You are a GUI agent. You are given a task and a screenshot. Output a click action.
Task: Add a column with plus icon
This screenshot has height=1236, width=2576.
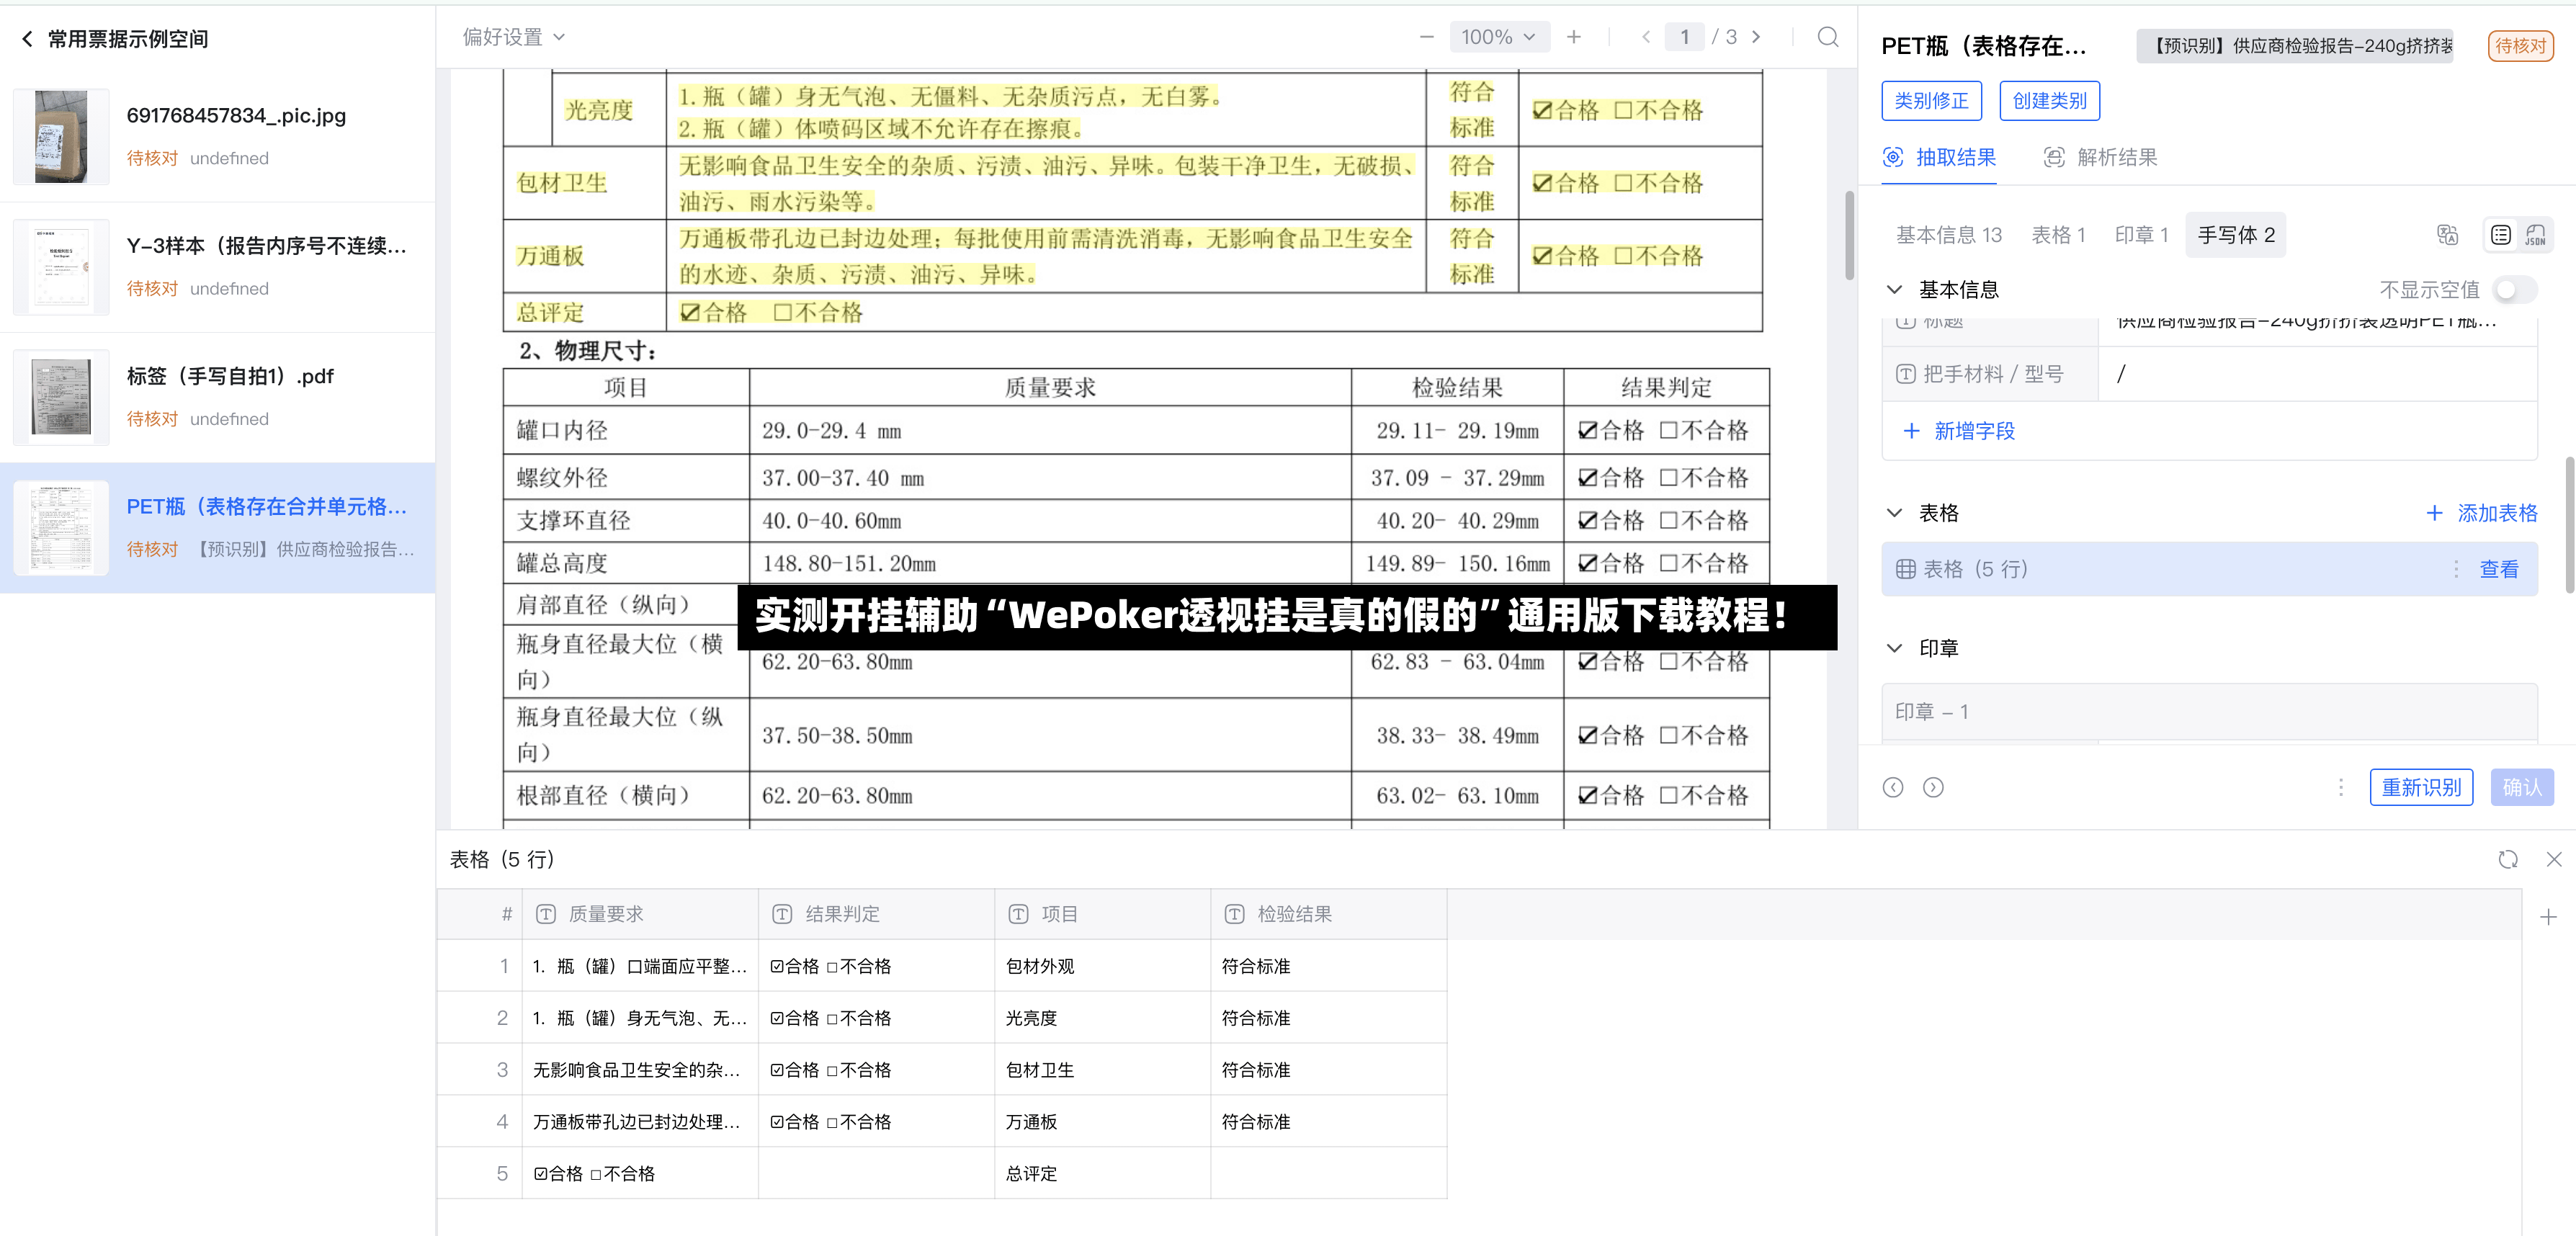2549,917
